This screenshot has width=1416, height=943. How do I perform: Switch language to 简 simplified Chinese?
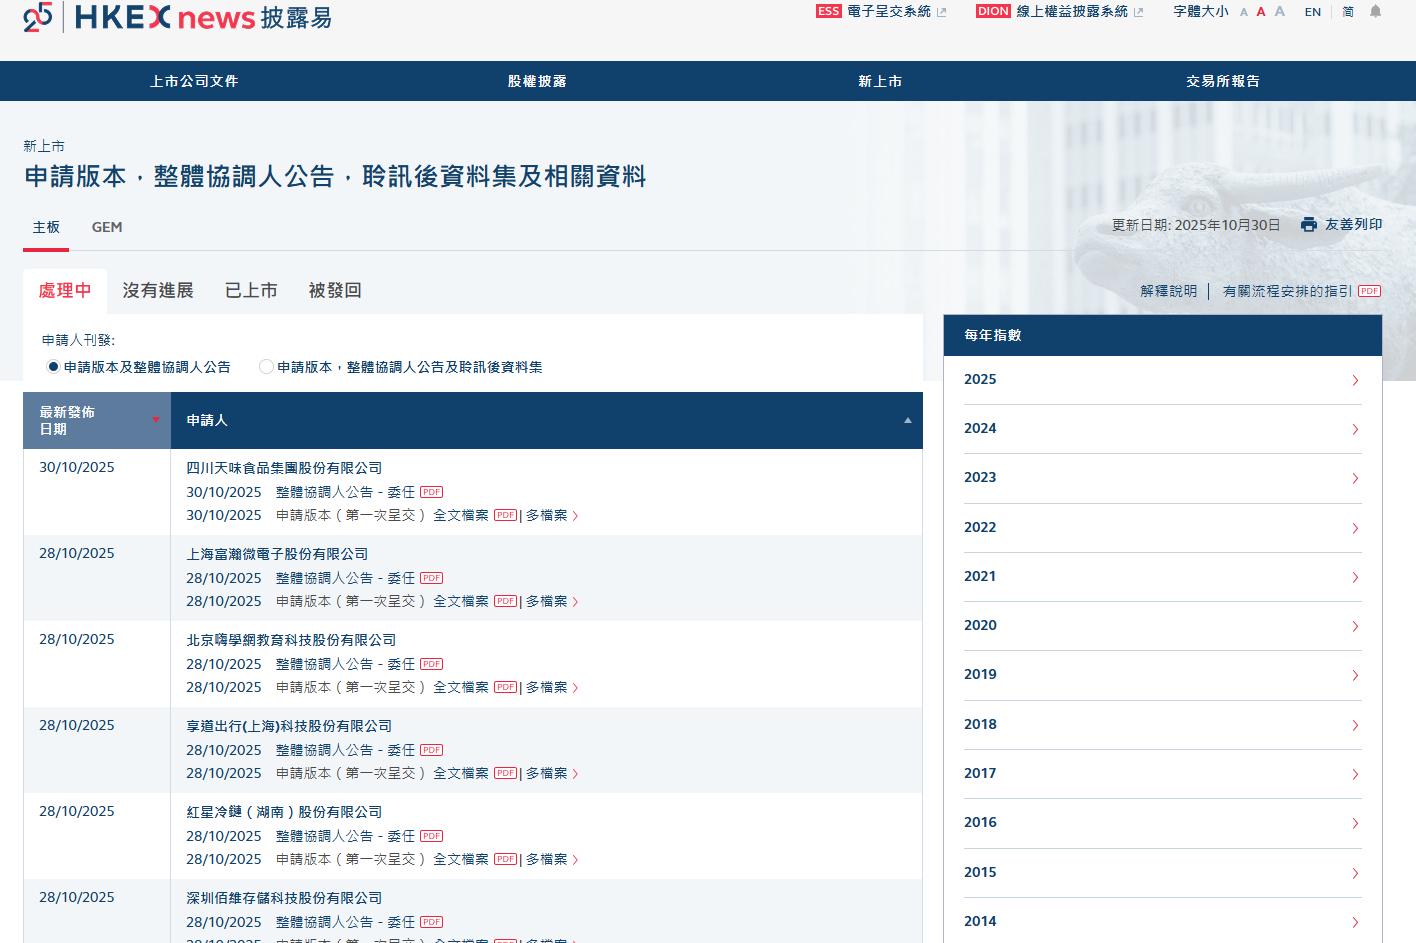tap(1348, 12)
